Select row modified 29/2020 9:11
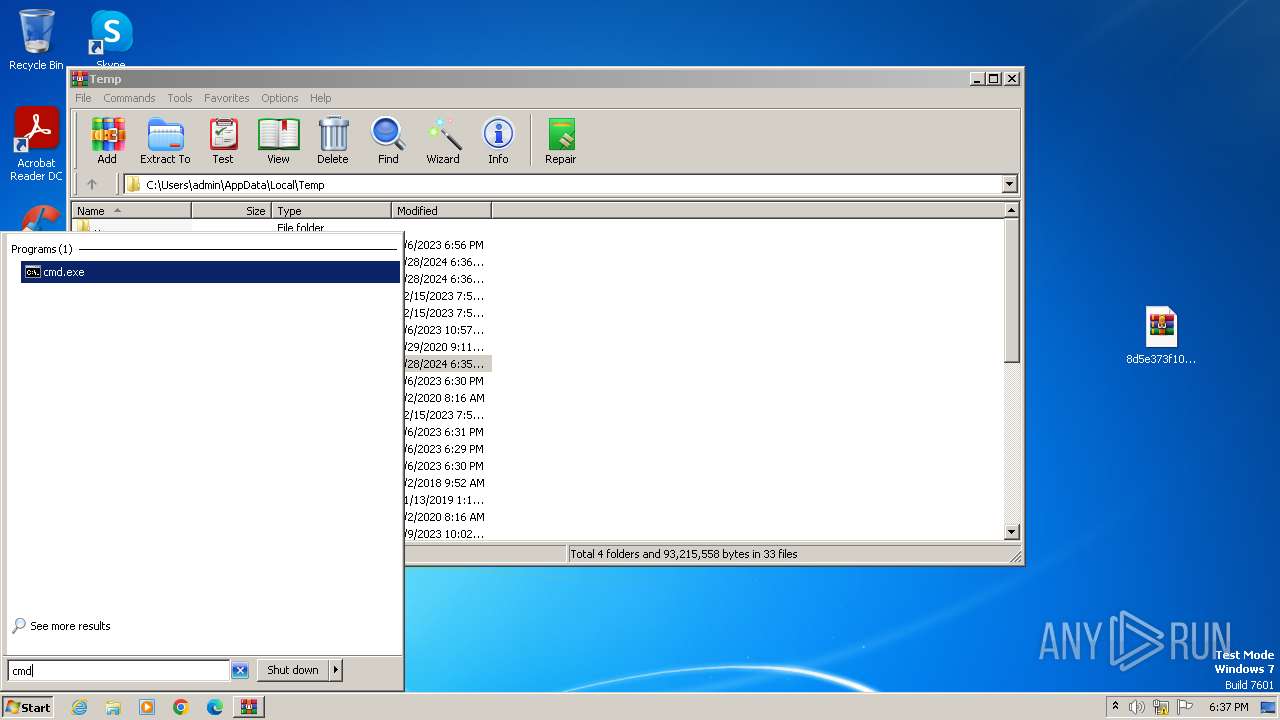 [x=447, y=347]
